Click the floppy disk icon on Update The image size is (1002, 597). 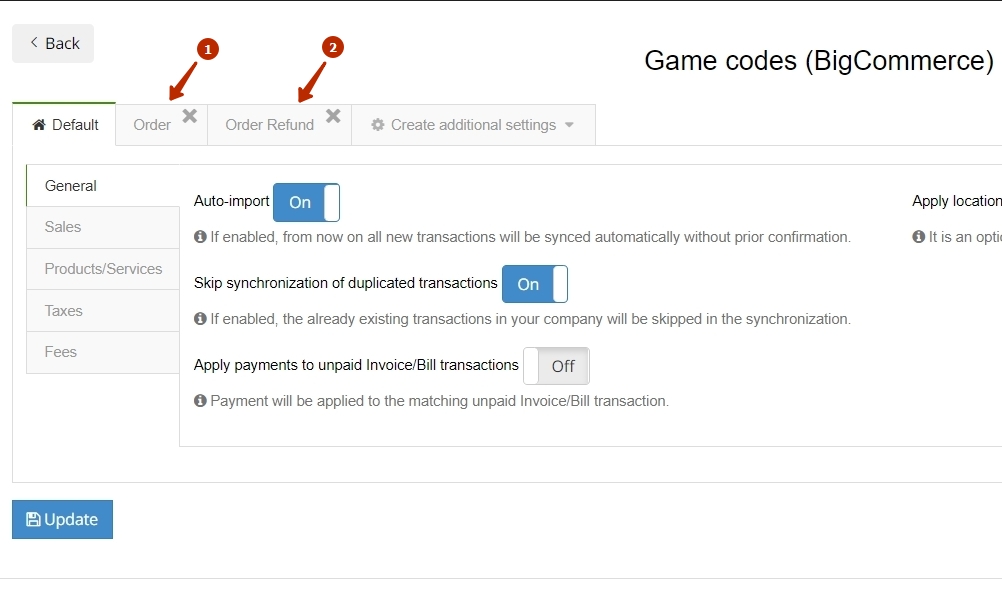coord(33,520)
